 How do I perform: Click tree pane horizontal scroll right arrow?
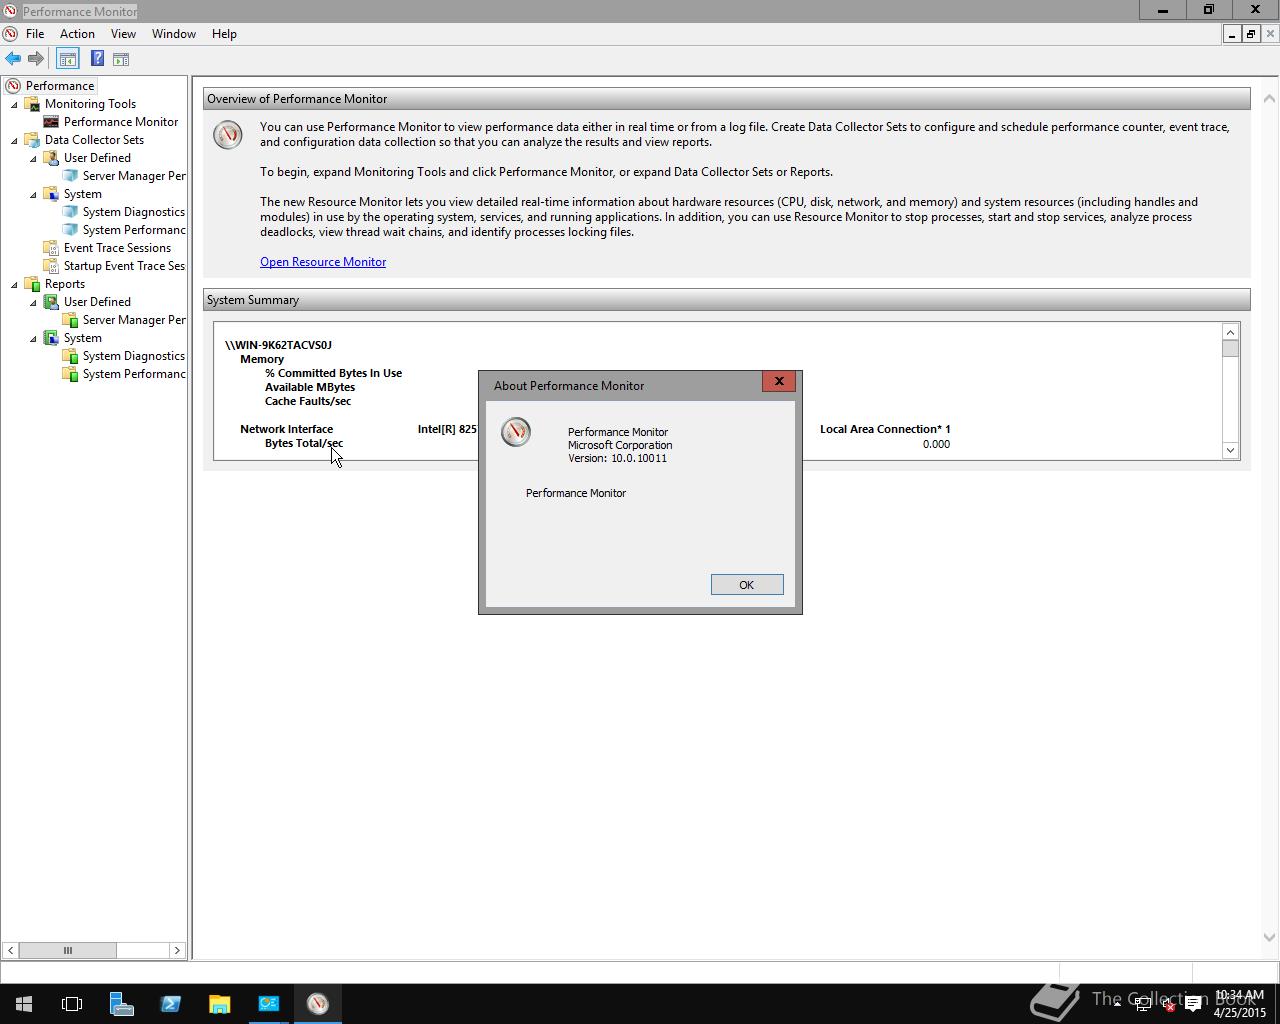point(177,950)
